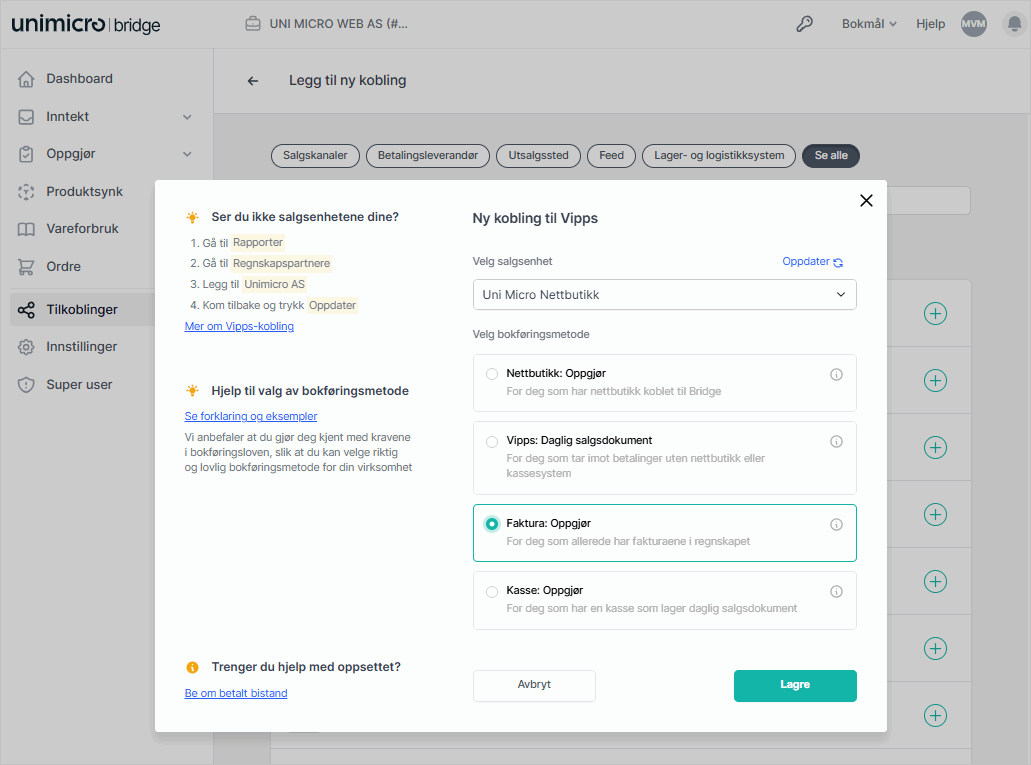The width and height of the screenshot is (1031, 765).
Task: Filter by Feed
Action: (611, 156)
